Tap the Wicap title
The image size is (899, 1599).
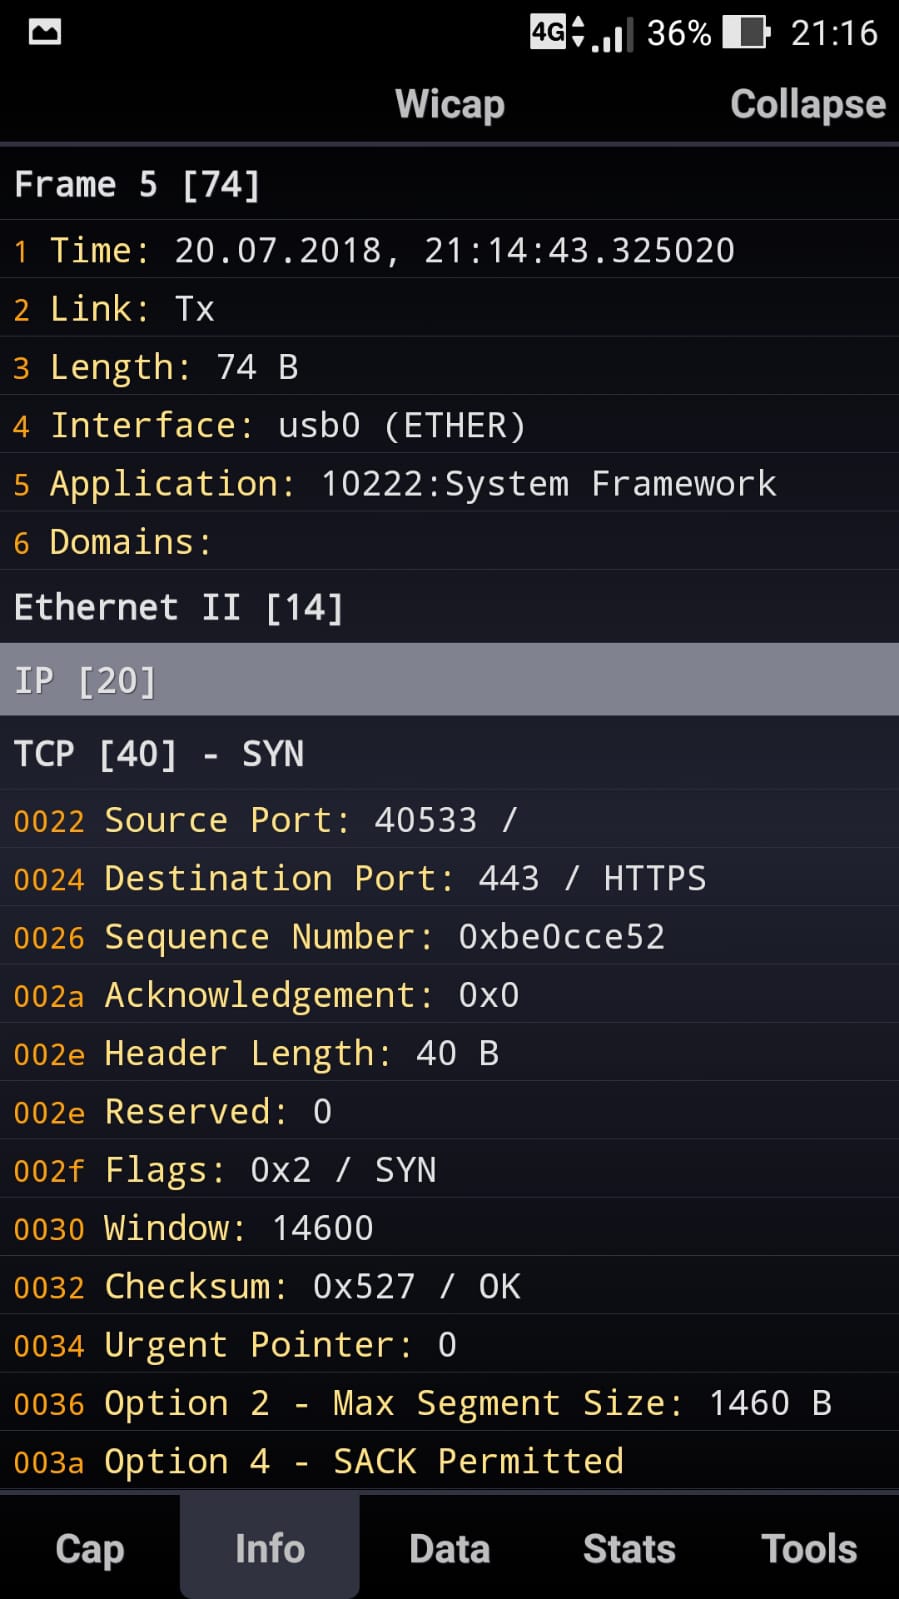[x=450, y=104]
